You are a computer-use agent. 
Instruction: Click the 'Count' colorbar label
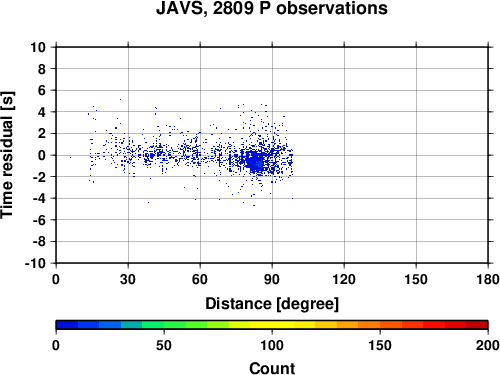pos(272,368)
